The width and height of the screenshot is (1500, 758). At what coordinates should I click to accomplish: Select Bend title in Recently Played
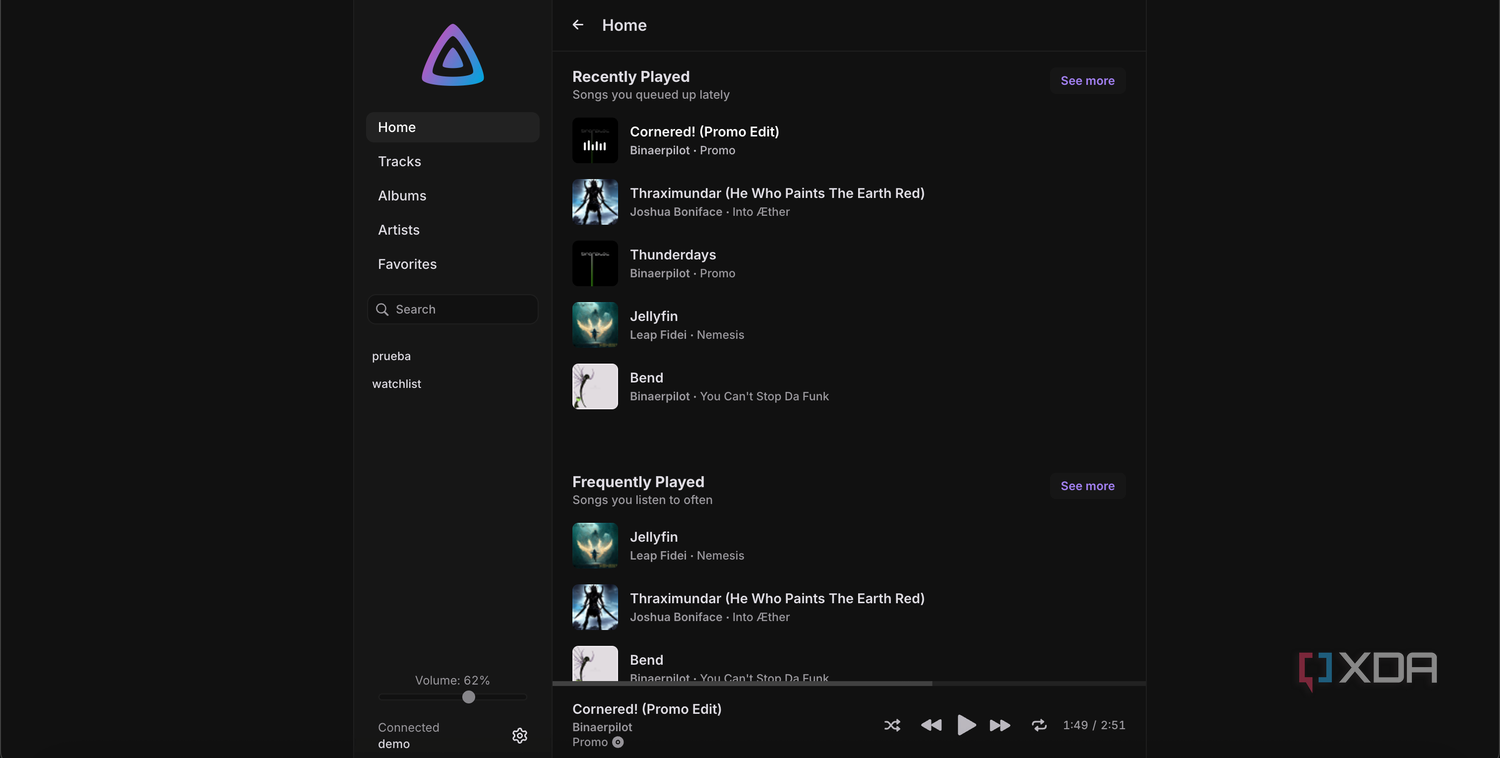click(x=647, y=378)
